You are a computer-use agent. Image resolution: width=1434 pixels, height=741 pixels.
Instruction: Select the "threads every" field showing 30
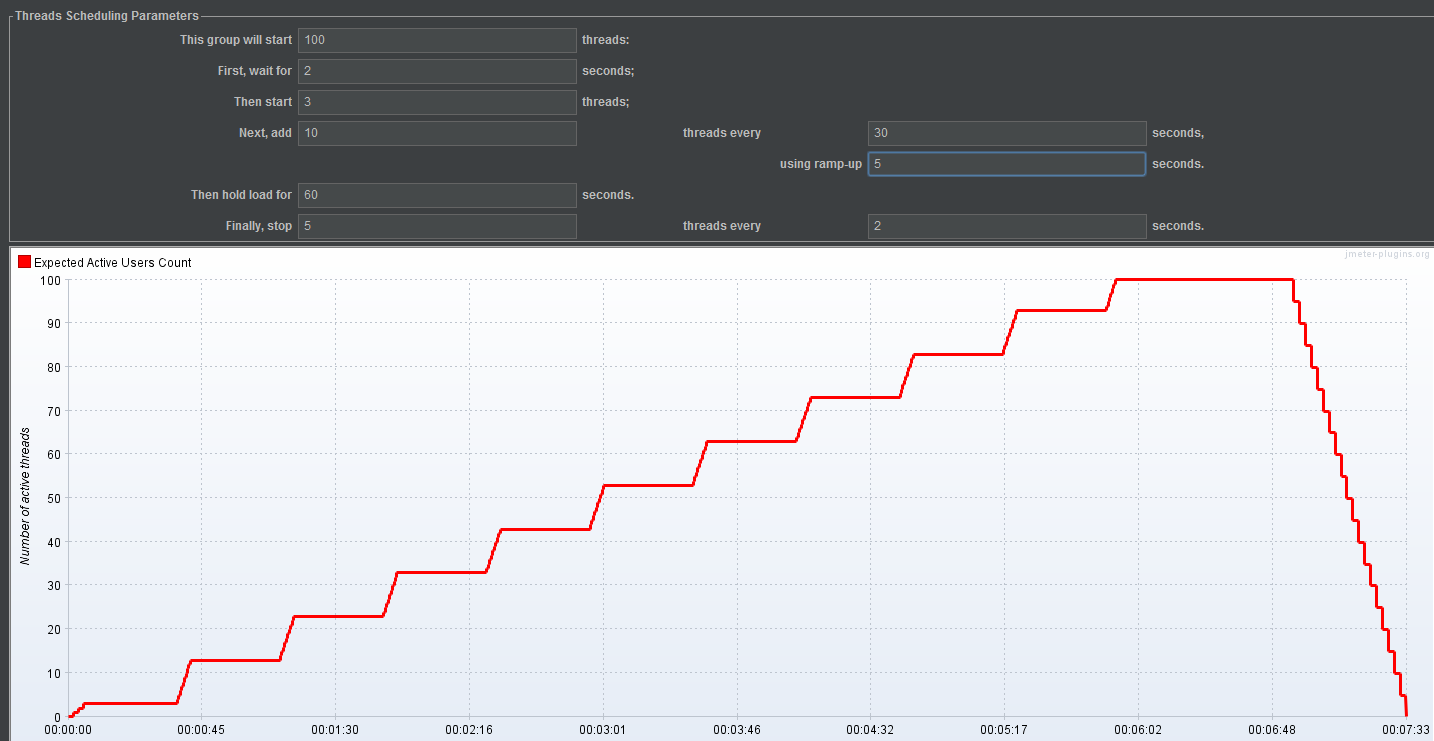[1006, 132]
